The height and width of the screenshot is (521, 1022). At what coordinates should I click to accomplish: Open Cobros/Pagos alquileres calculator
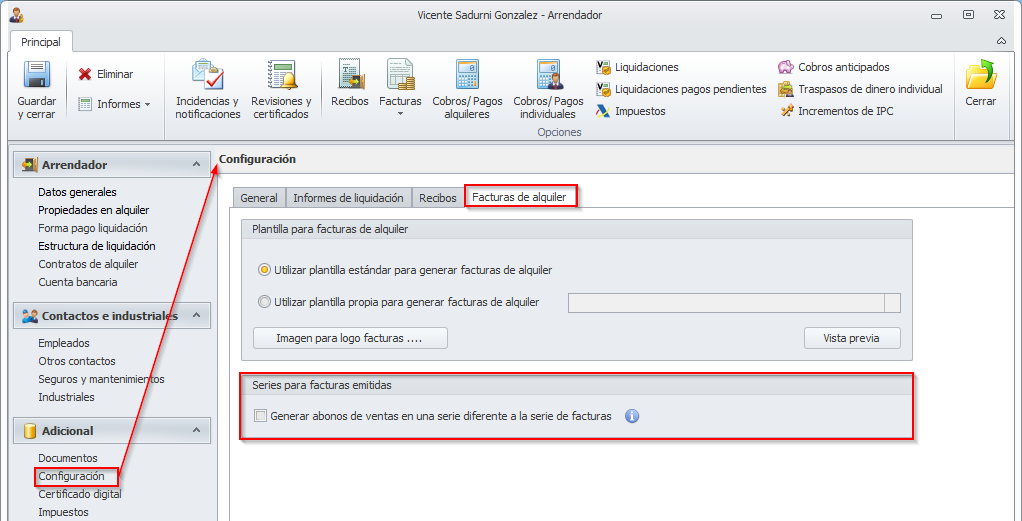(x=467, y=90)
